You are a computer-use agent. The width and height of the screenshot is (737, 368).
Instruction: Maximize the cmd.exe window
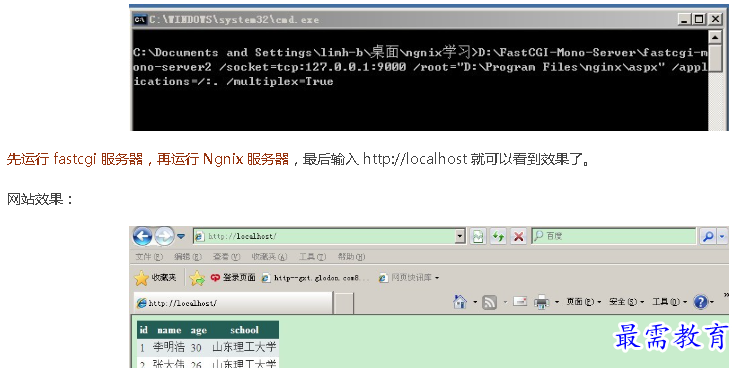(700, 19)
